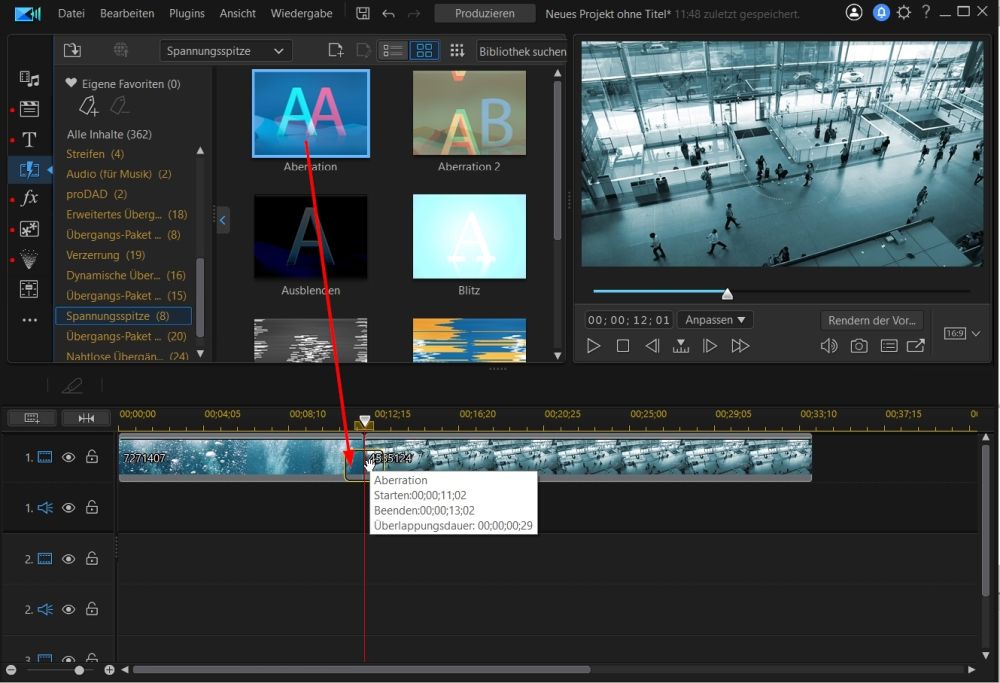Toggle visibility of video track 1
Image resolution: width=1000 pixels, height=683 pixels.
click(x=68, y=457)
